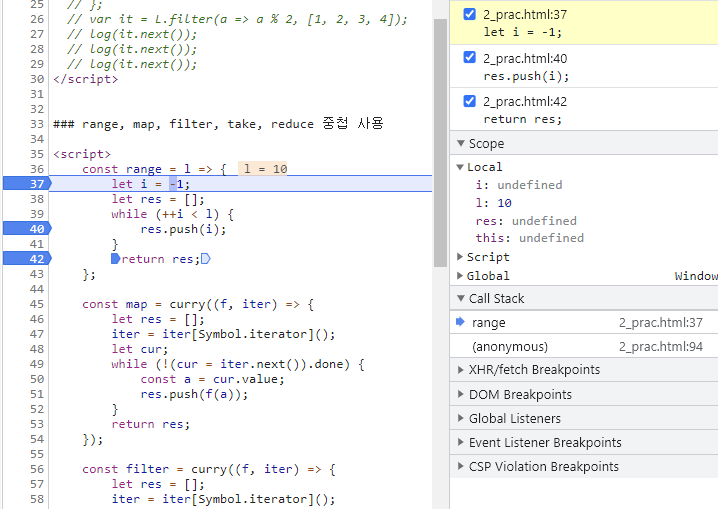Select the 'this: undefined' scope entry

click(530, 238)
